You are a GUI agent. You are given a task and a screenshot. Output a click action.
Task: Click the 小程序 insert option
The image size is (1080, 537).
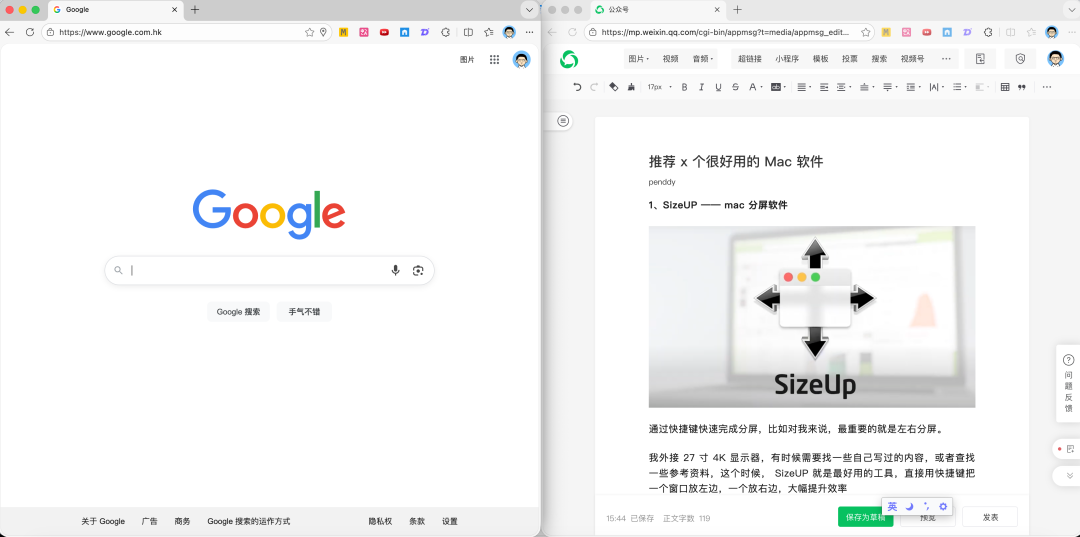pos(787,59)
